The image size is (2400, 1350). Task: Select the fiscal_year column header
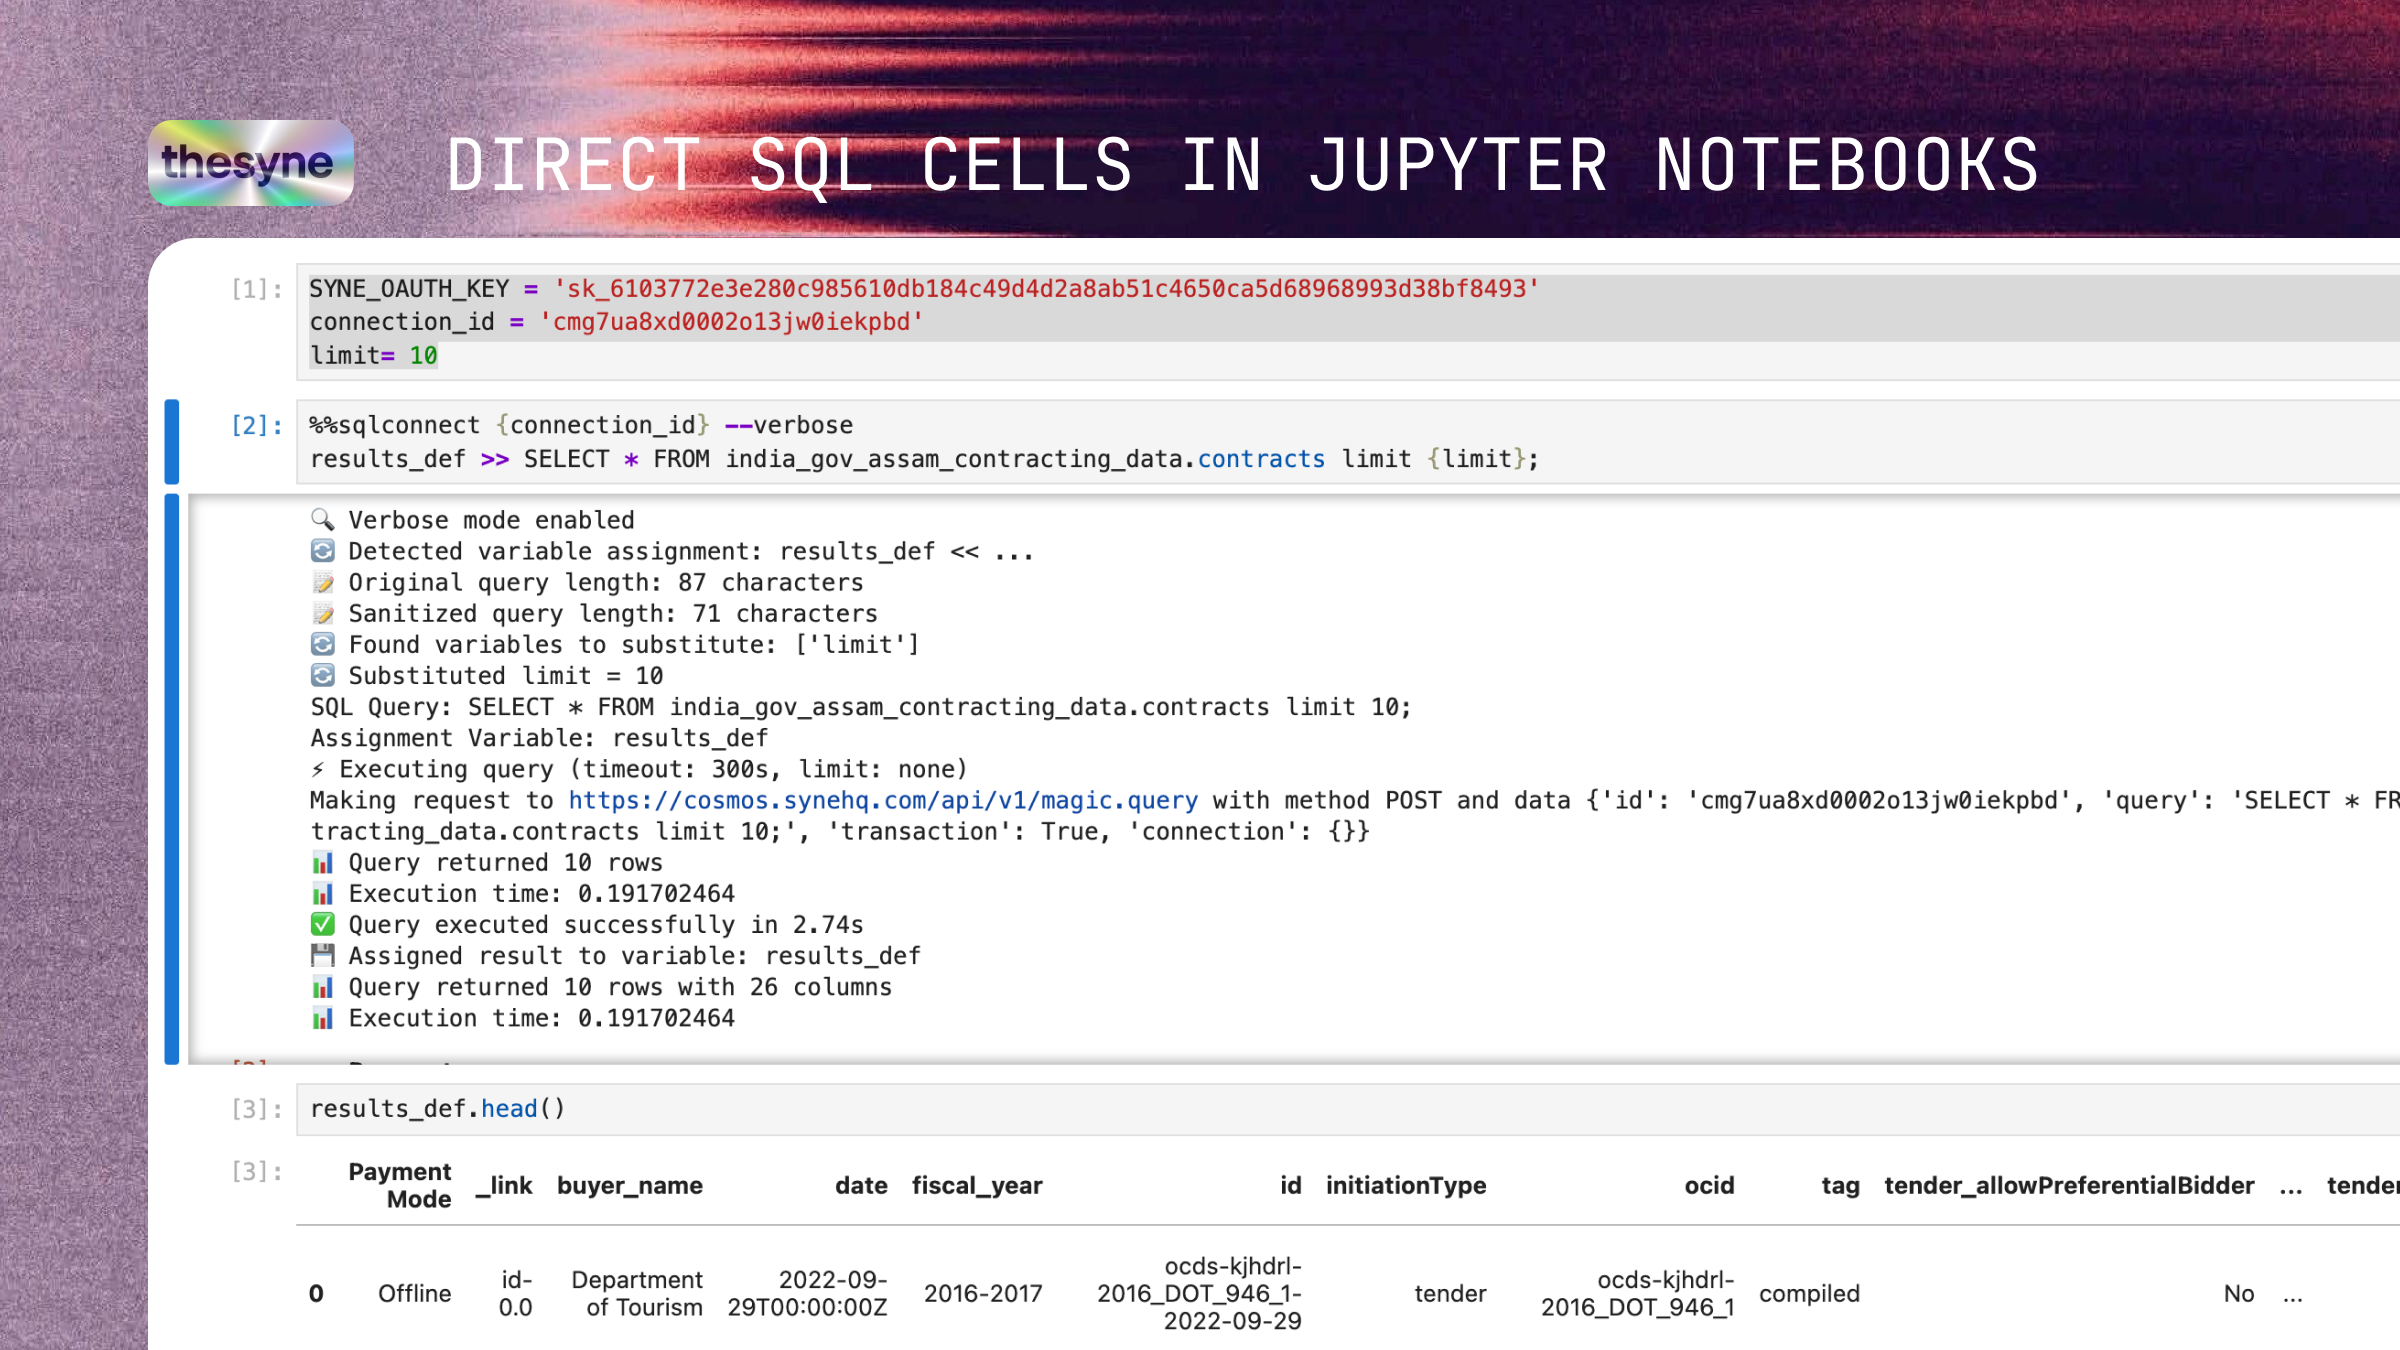(976, 1186)
